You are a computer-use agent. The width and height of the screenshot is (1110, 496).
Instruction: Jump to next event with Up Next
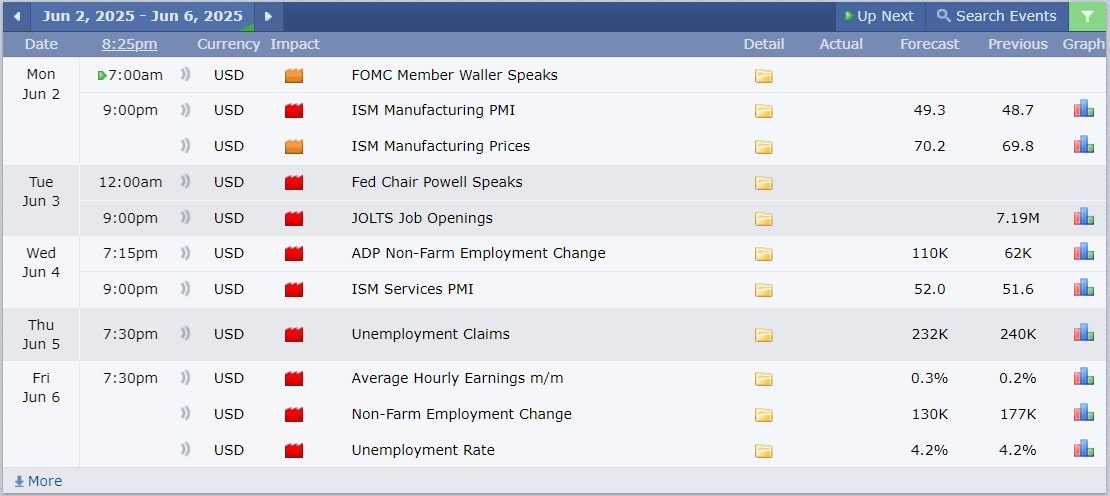point(880,16)
